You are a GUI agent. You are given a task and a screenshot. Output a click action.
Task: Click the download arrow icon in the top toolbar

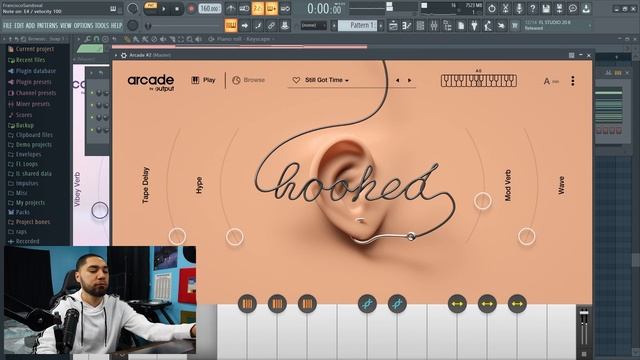coord(586,8)
